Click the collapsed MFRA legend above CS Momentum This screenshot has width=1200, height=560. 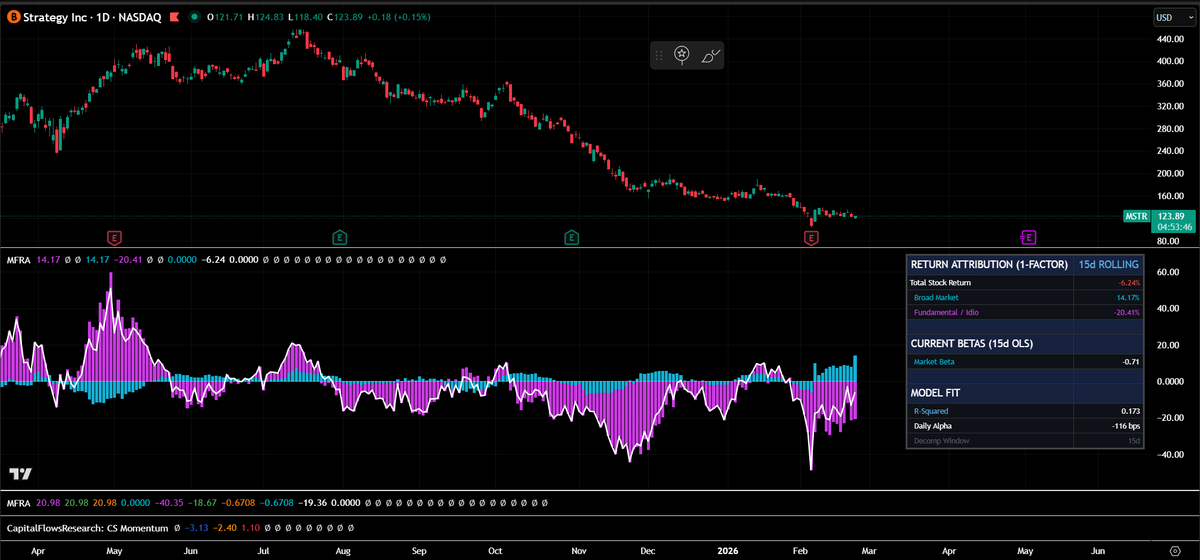tap(18, 502)
